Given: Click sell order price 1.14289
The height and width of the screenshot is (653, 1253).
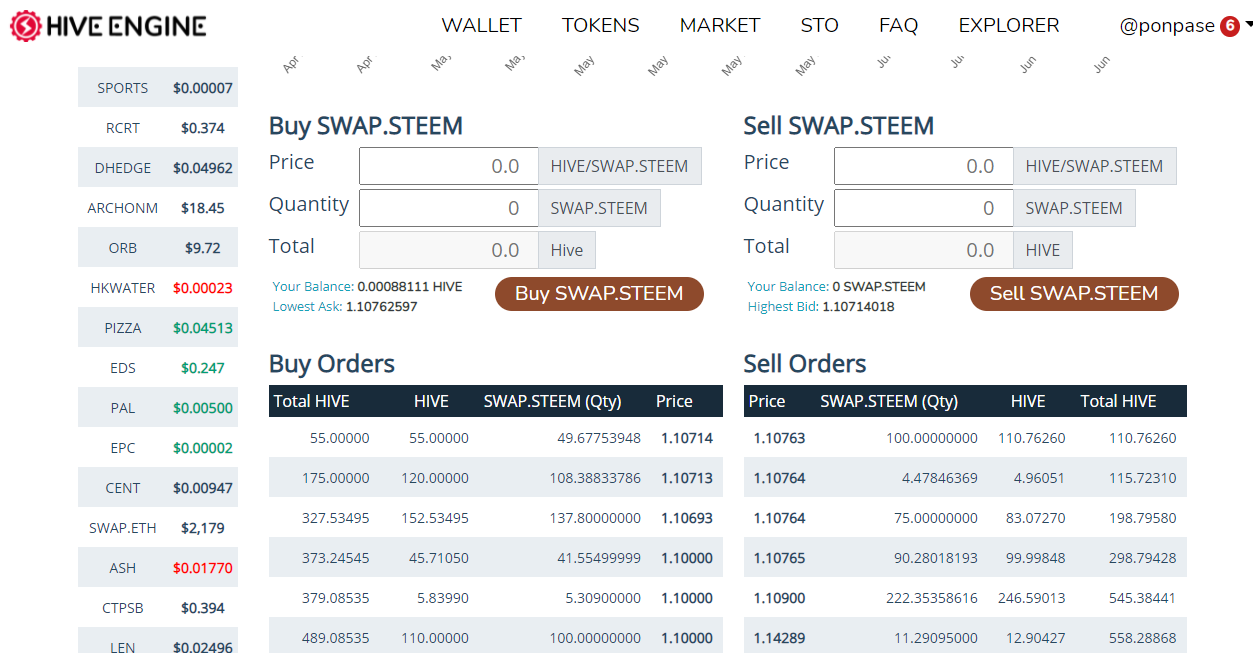Looking at the screenshot, I should tap(777, 638).
